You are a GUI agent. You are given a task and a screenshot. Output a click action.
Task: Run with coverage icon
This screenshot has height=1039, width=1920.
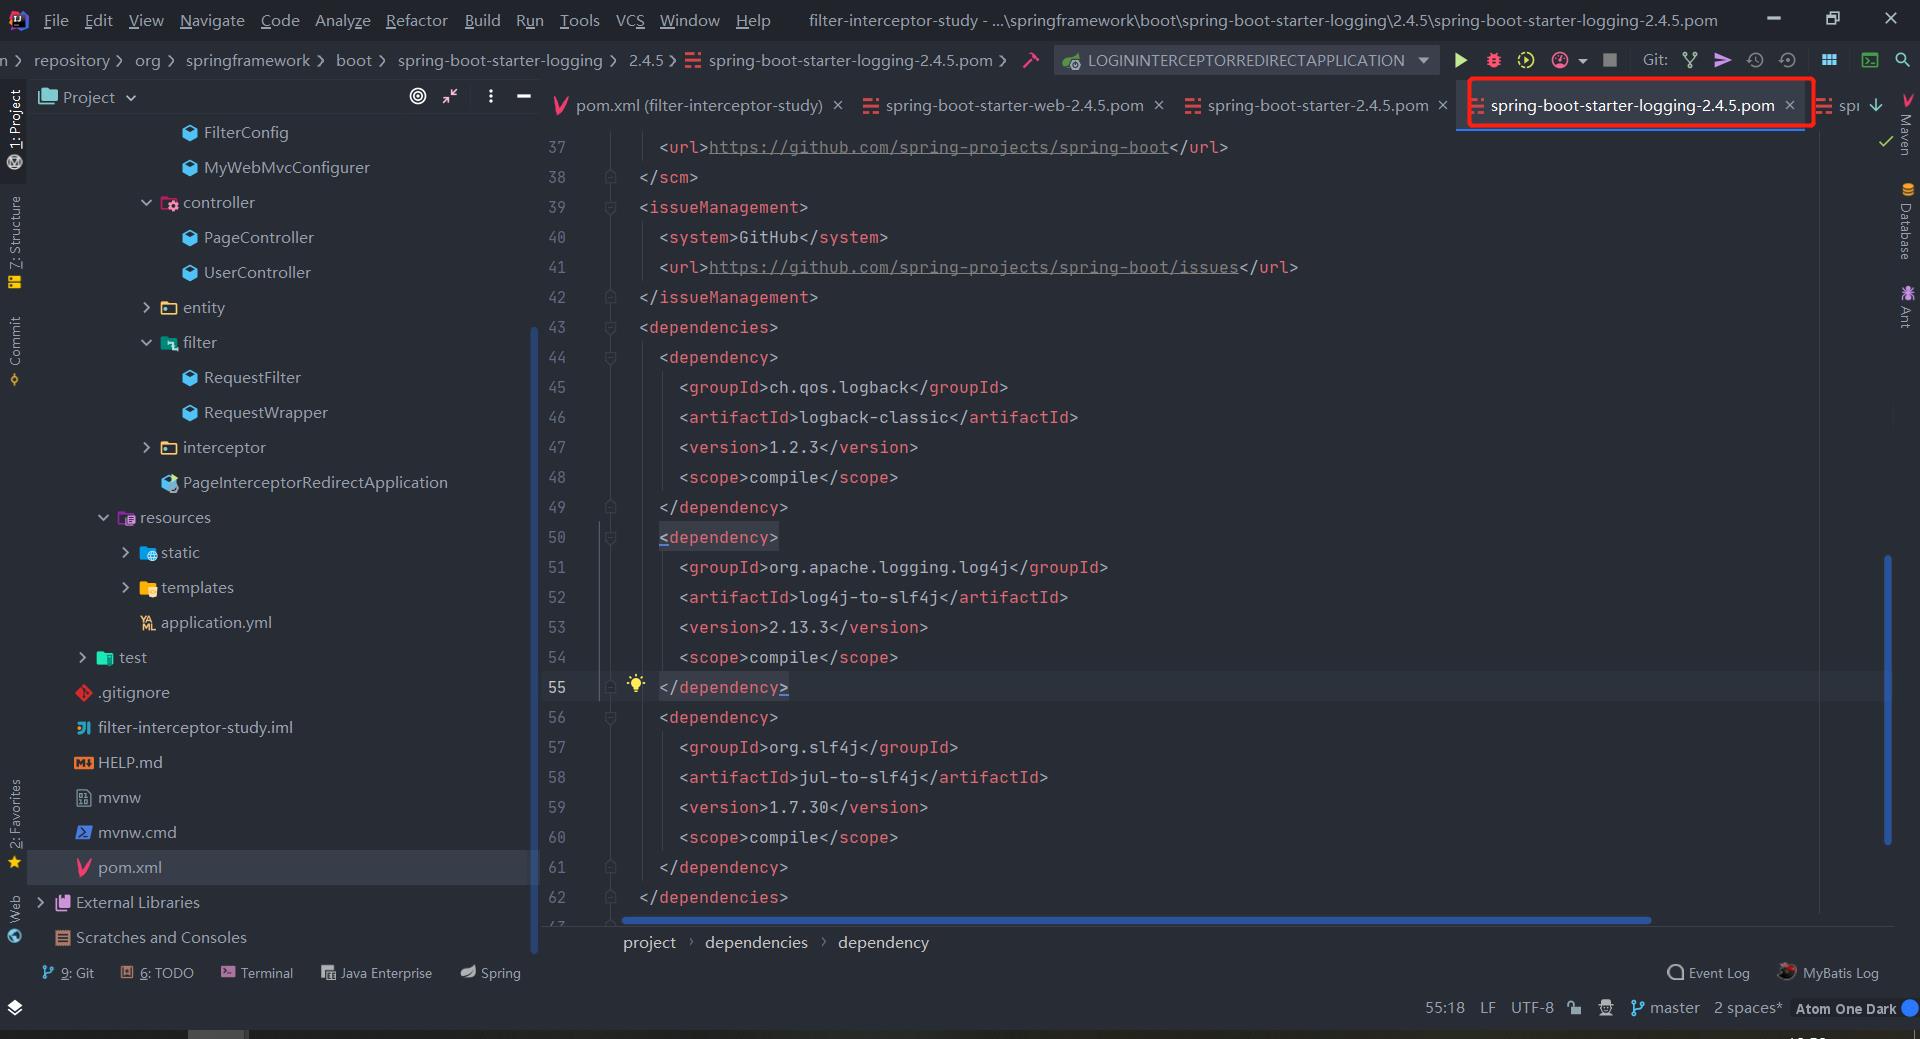tap(1526, 60)
